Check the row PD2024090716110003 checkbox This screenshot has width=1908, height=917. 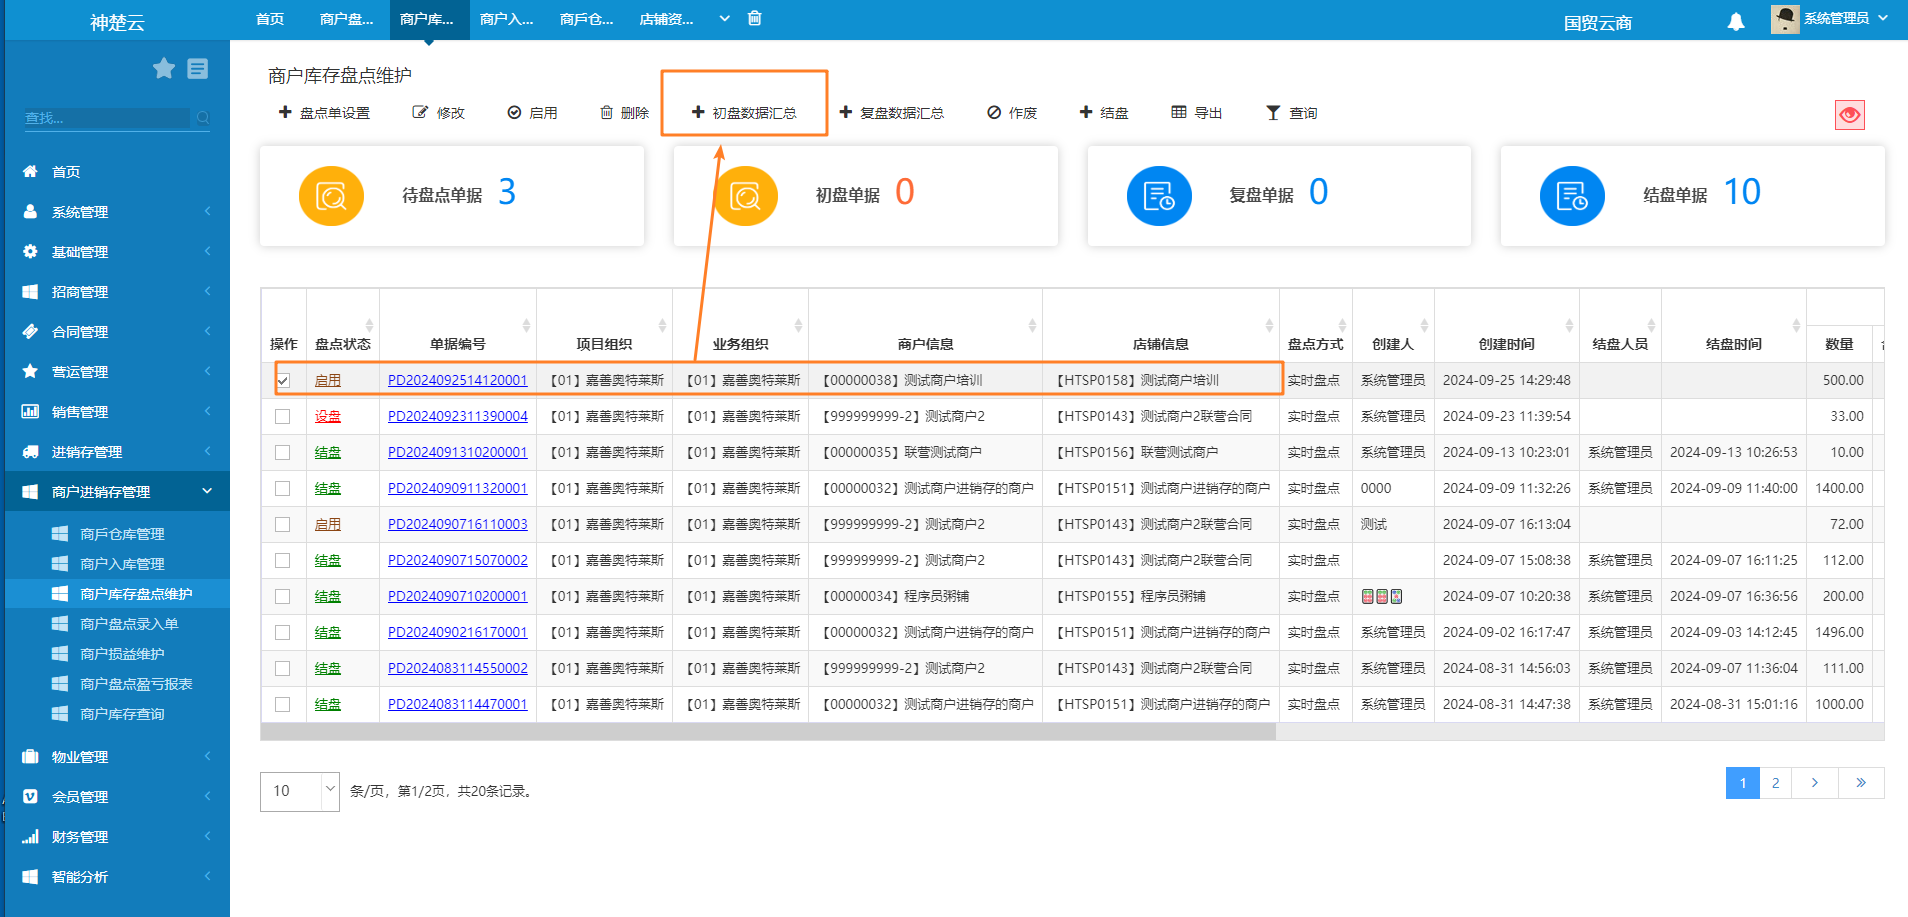[x=283, y=524]
